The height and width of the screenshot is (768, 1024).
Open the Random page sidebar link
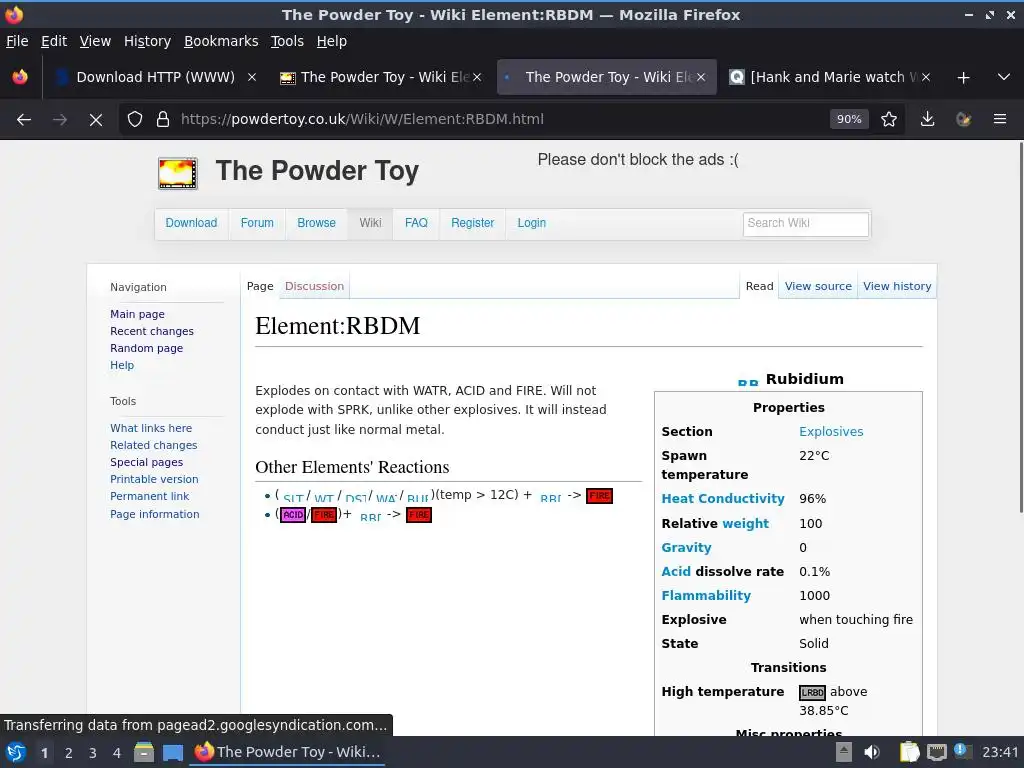146,348
